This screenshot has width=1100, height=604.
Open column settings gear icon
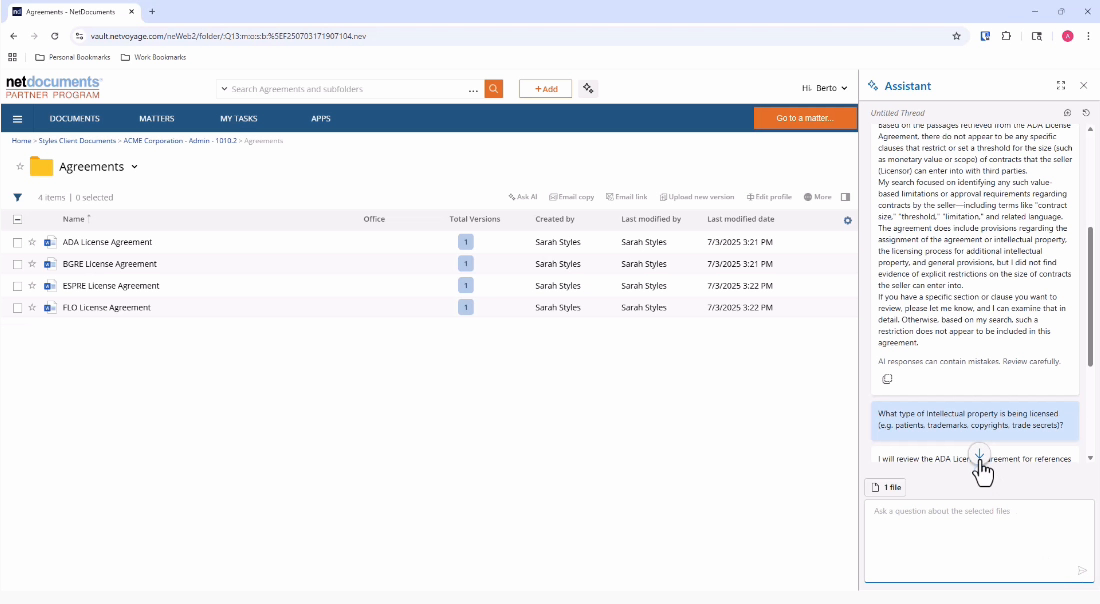click(x=847, y=220)
